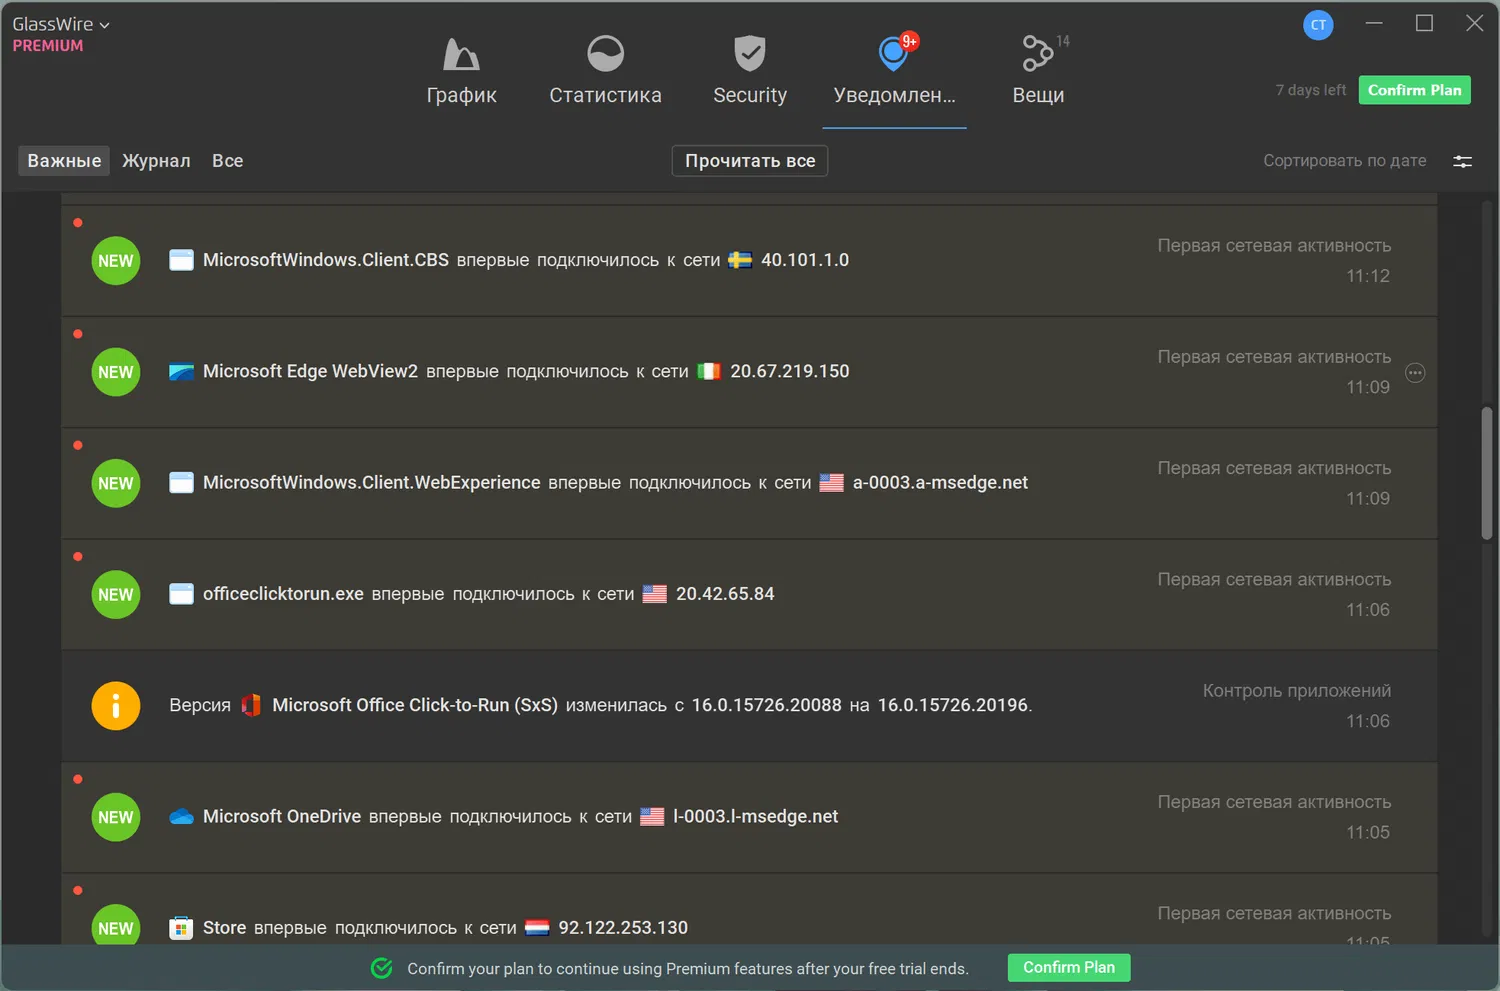Screen dimensions: 1500x991
Task: Open the notification filter settings sliders icon
Action: point(1462,161)
